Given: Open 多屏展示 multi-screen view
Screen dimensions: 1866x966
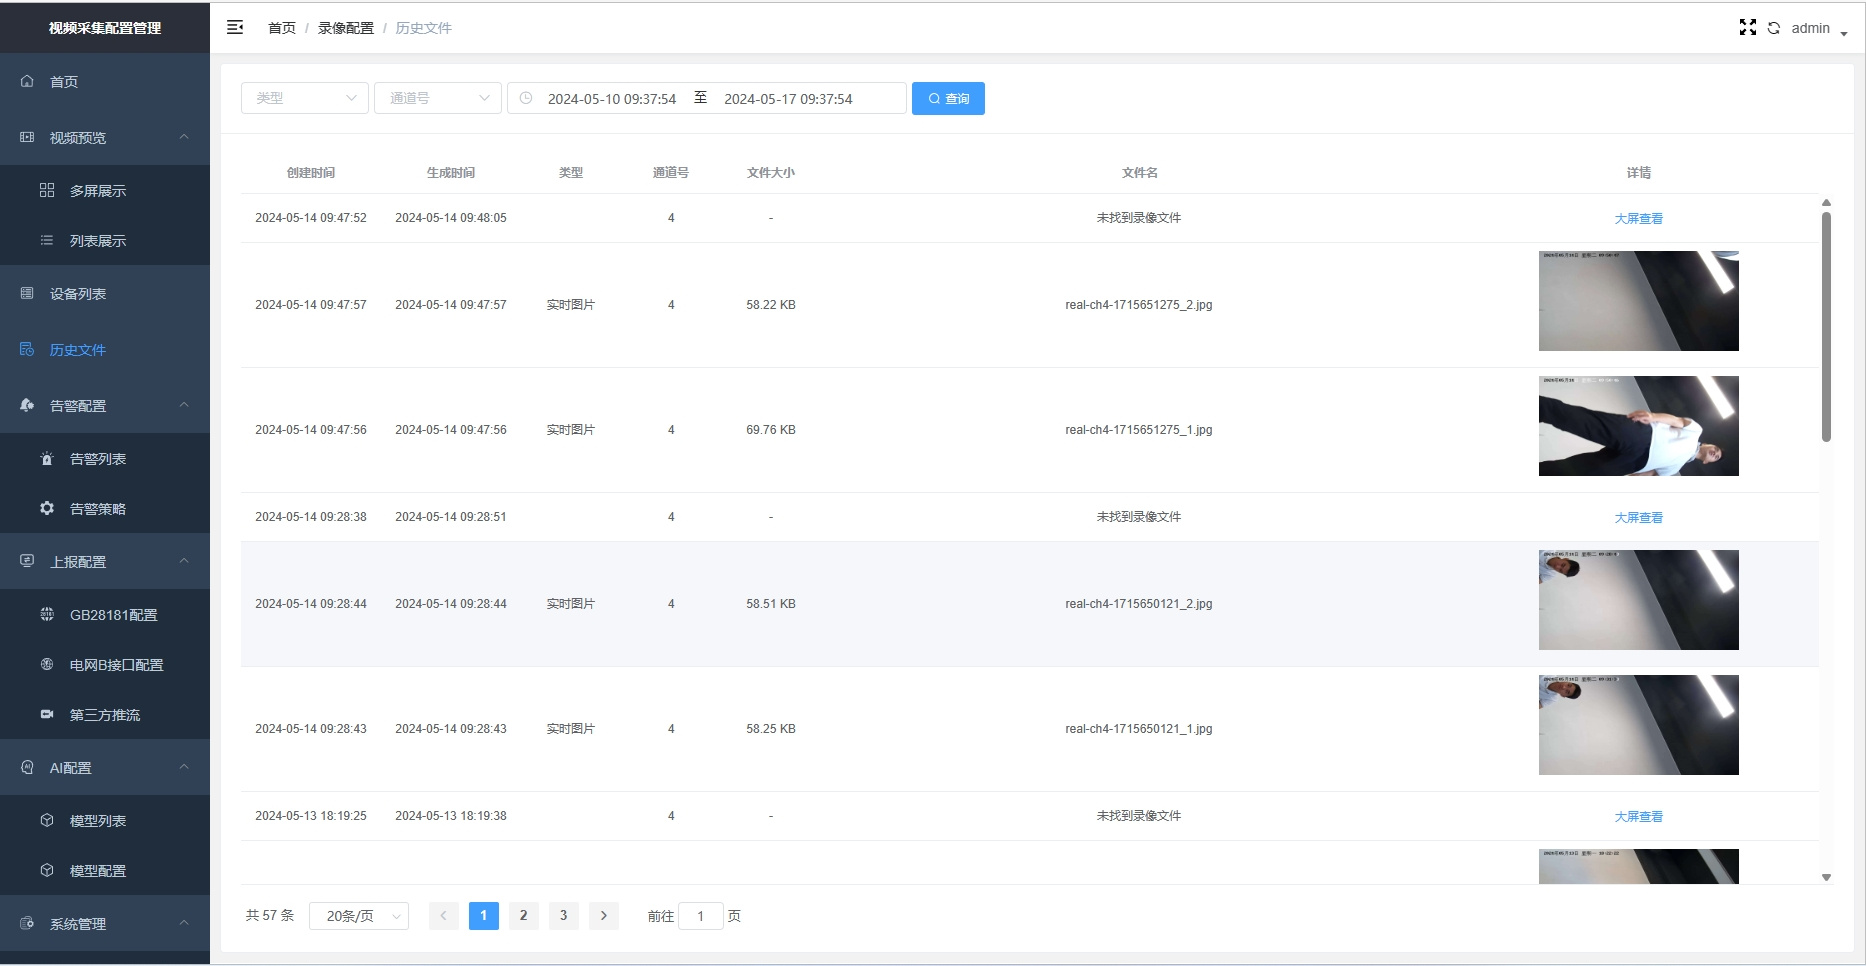Looking at the screenshot, I should tap(97, 191).
